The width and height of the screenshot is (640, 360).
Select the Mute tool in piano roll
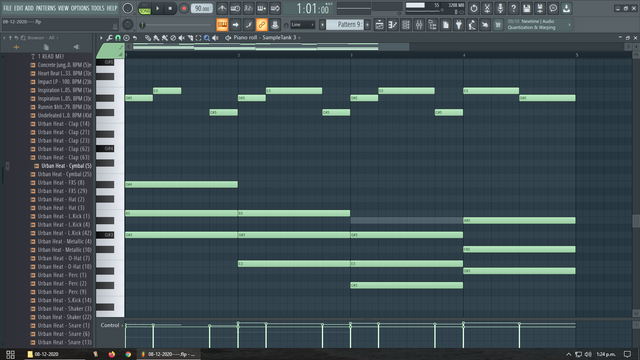pos(181,38)
